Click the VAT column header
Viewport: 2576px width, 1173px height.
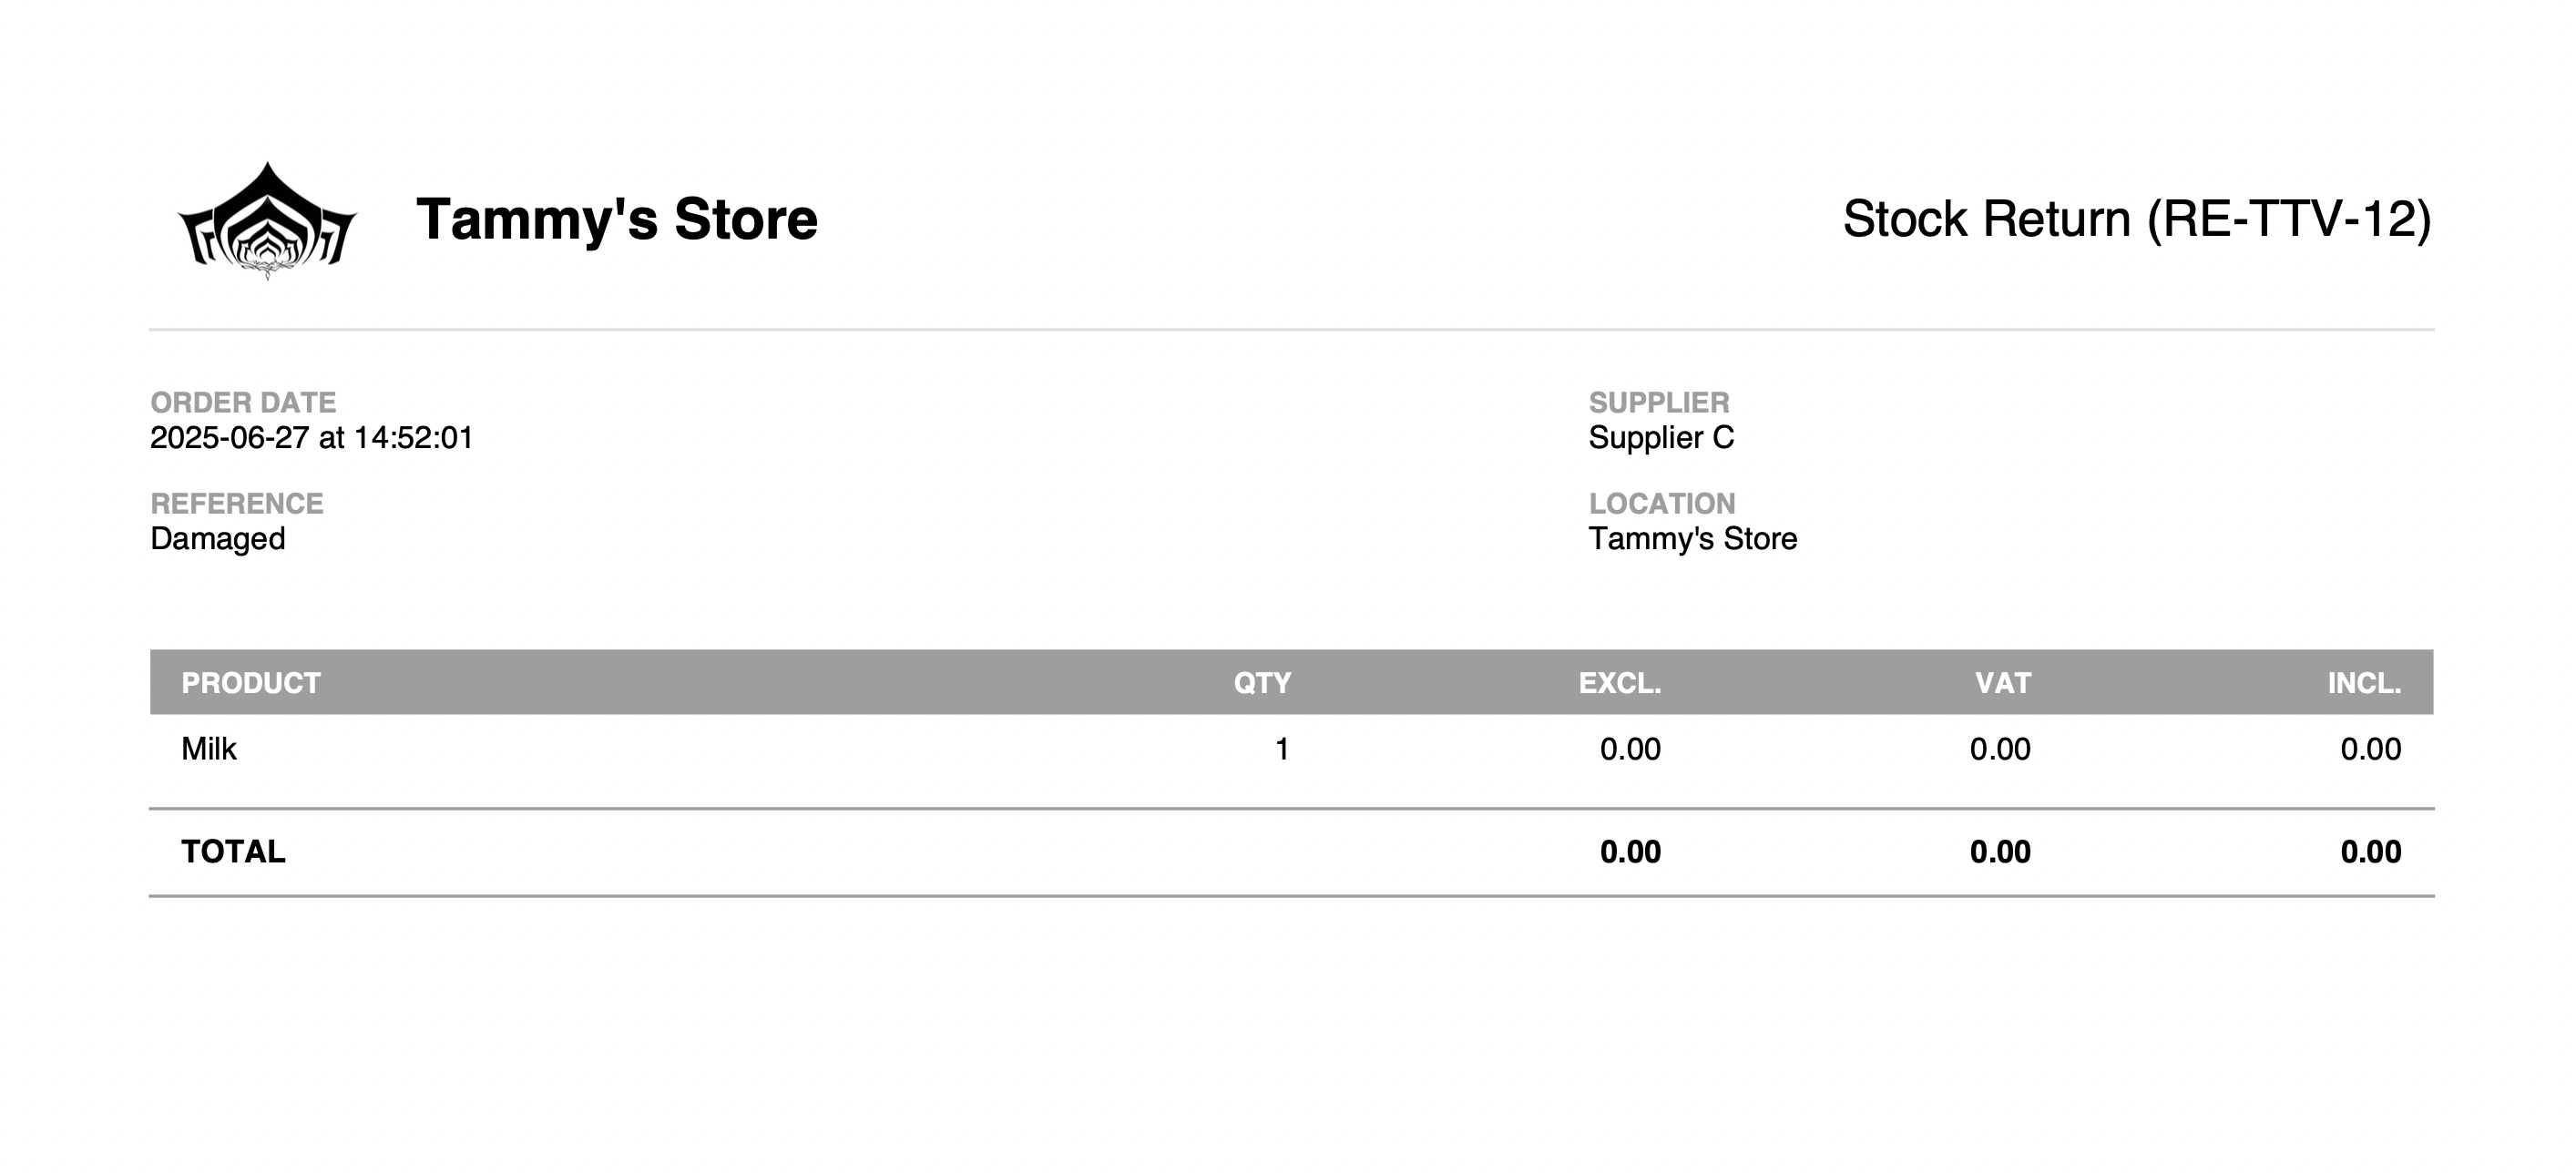[x=2003, y=683]
